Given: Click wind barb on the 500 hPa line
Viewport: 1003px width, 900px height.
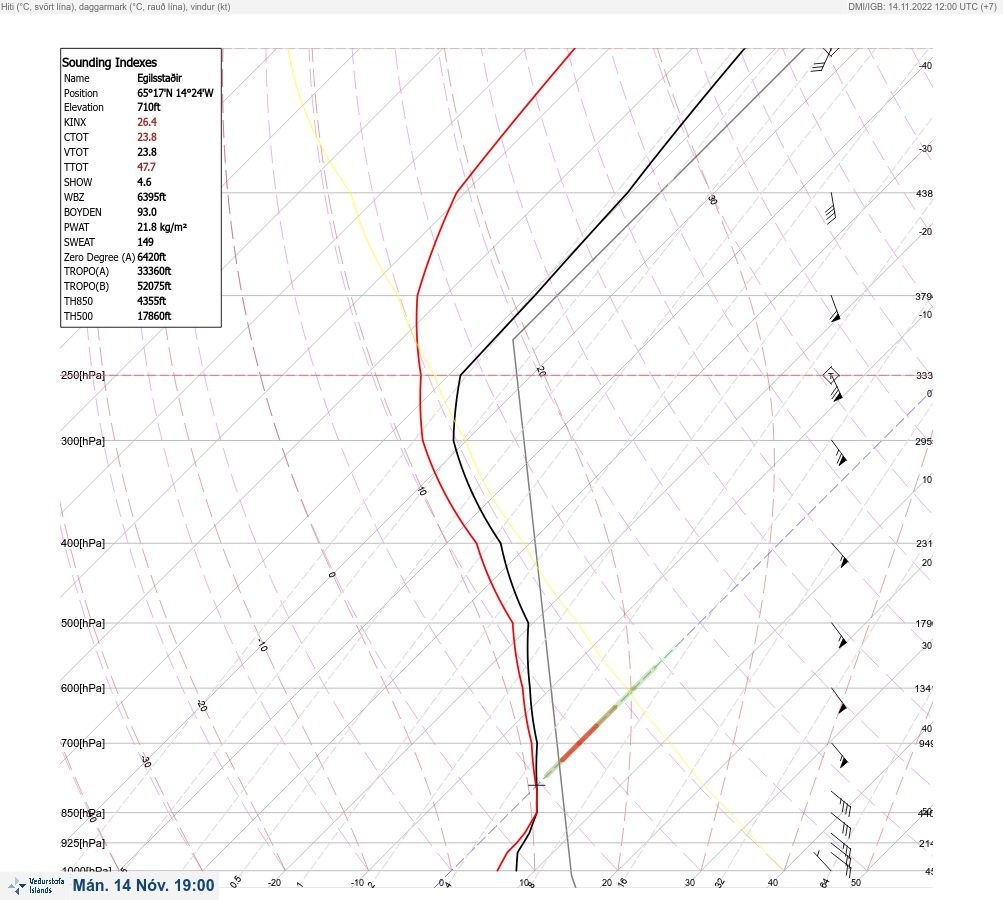Looking at the screenshot, I should [x=839, y=635].
